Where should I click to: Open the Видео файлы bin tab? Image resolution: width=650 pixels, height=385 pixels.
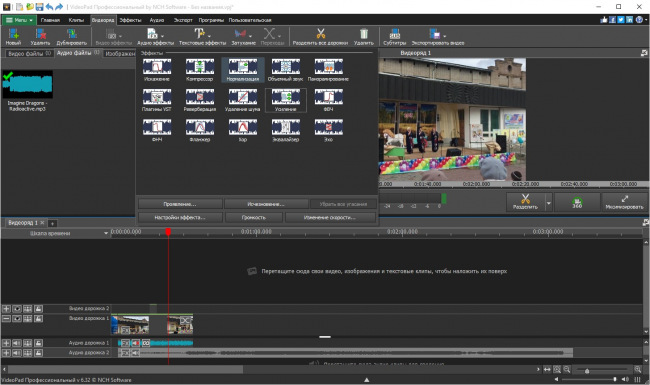(x=29, y=53)
